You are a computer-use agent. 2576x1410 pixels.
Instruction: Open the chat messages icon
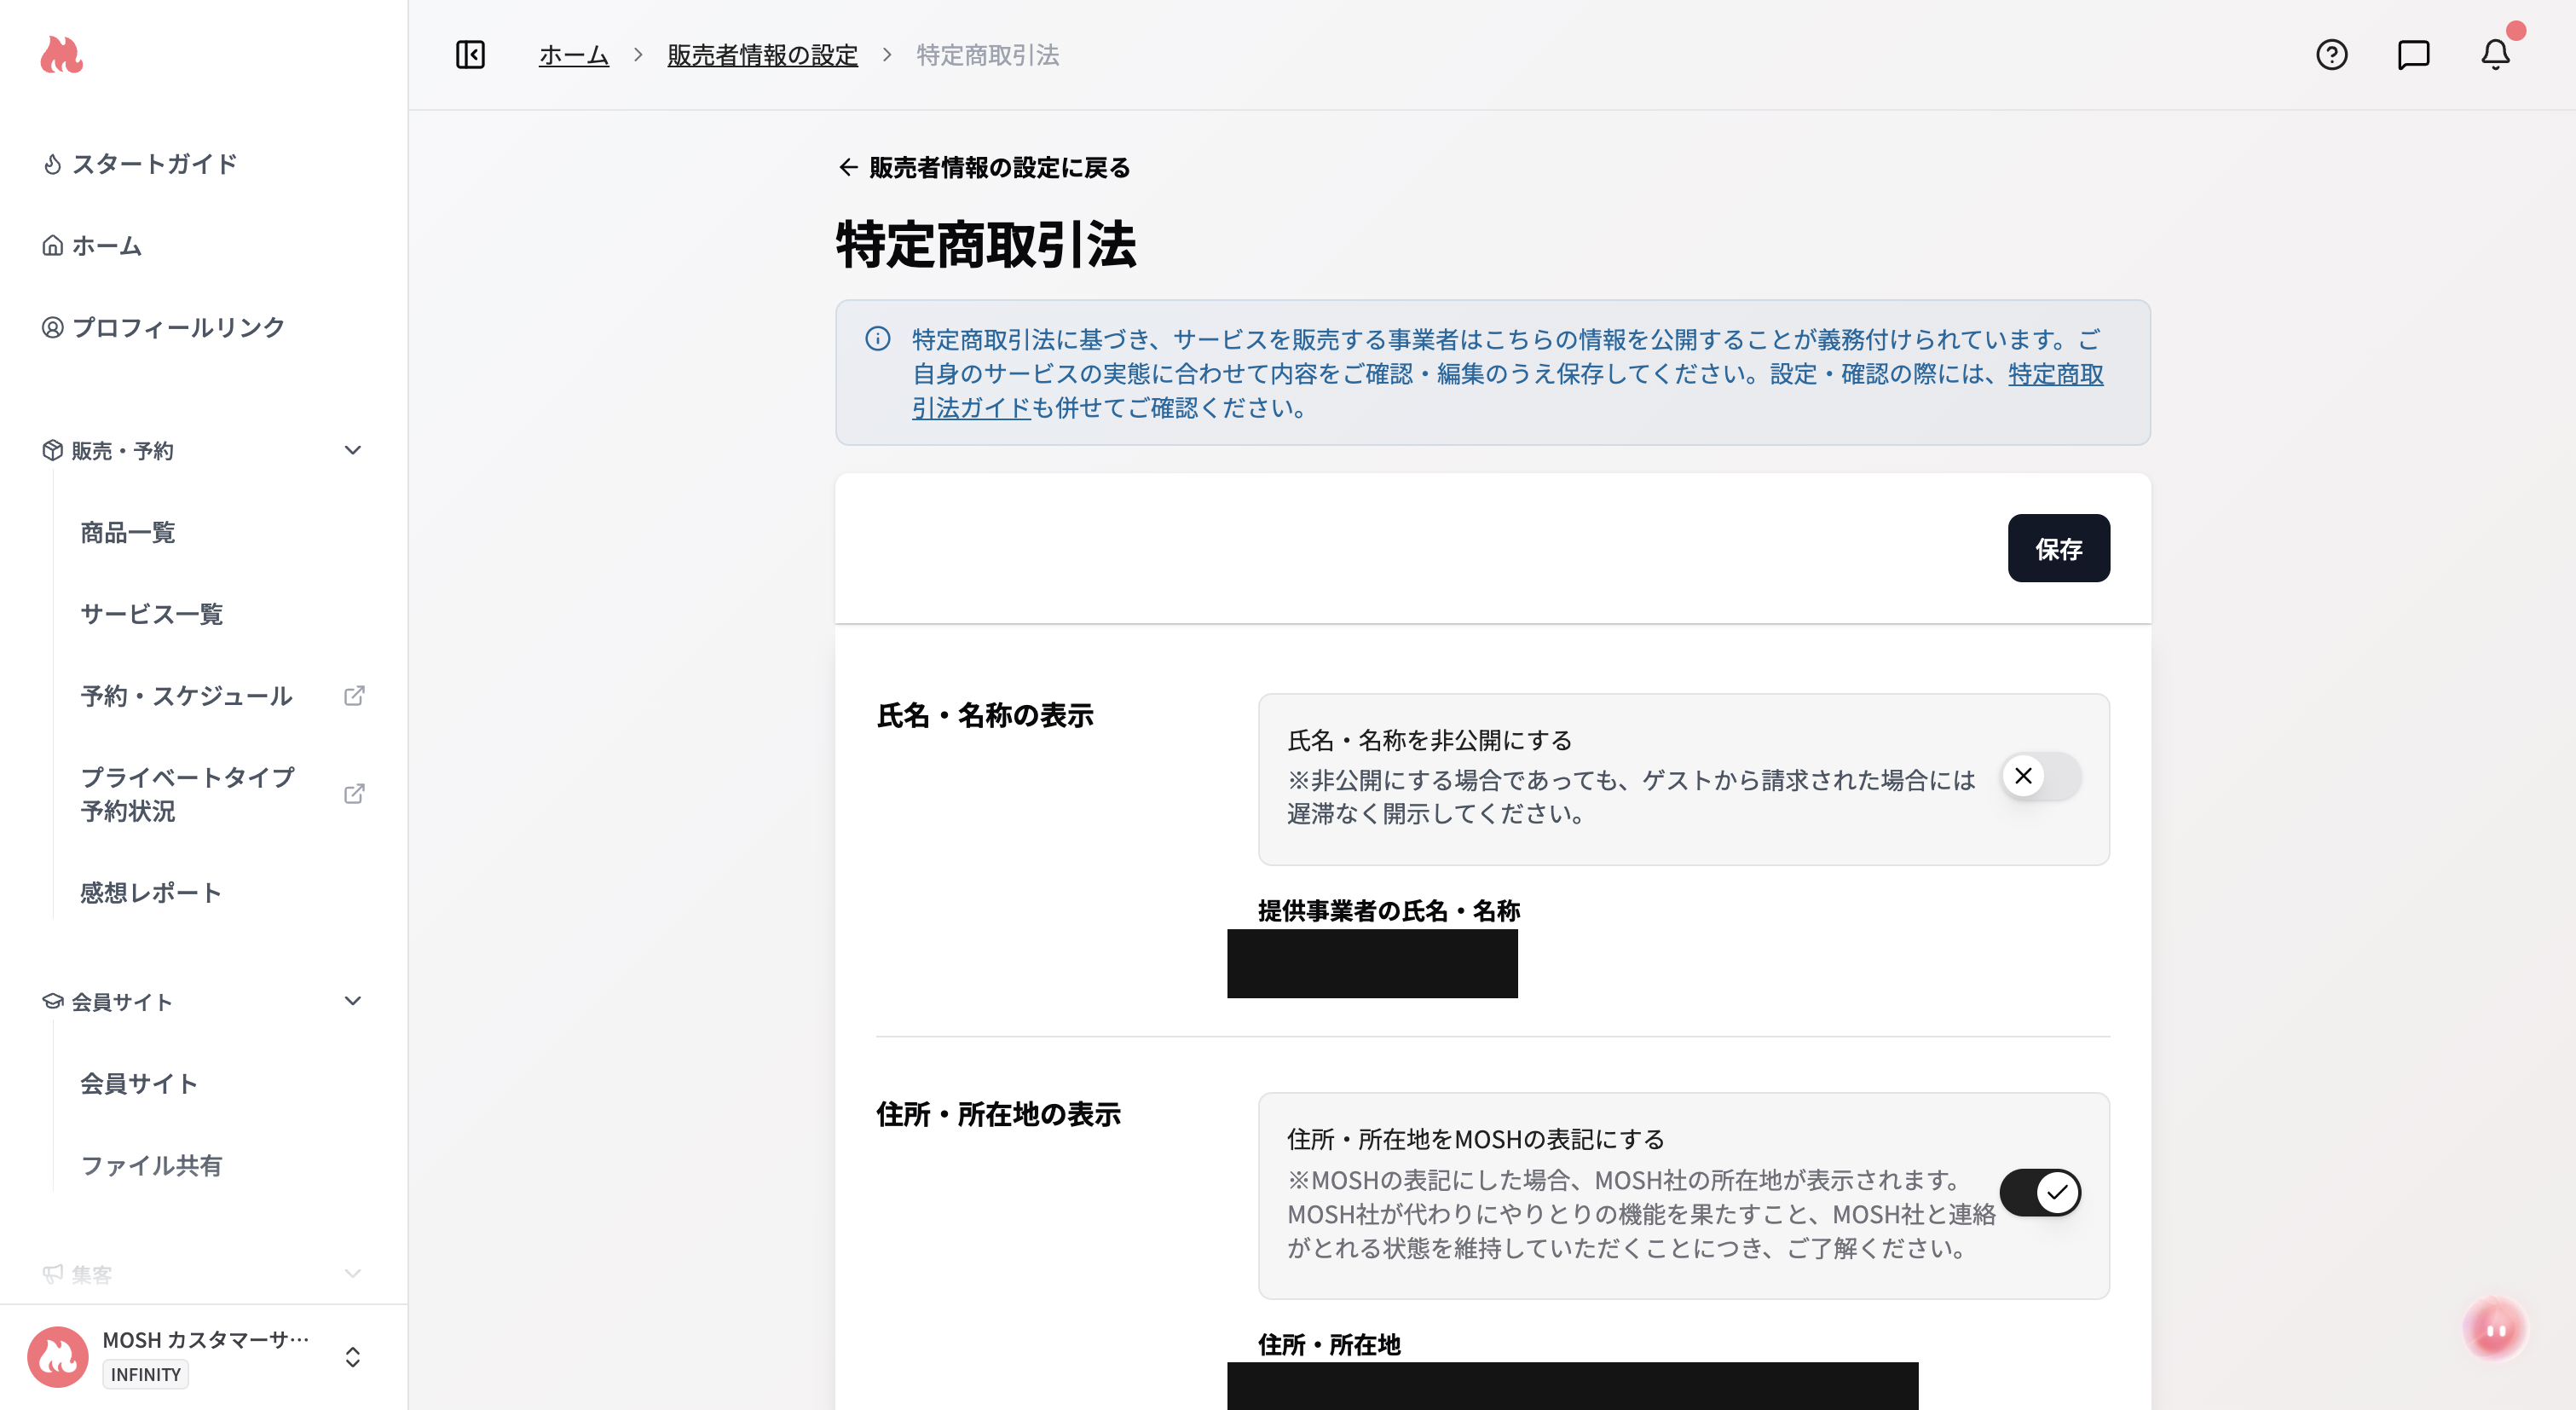click(2413, 54)
